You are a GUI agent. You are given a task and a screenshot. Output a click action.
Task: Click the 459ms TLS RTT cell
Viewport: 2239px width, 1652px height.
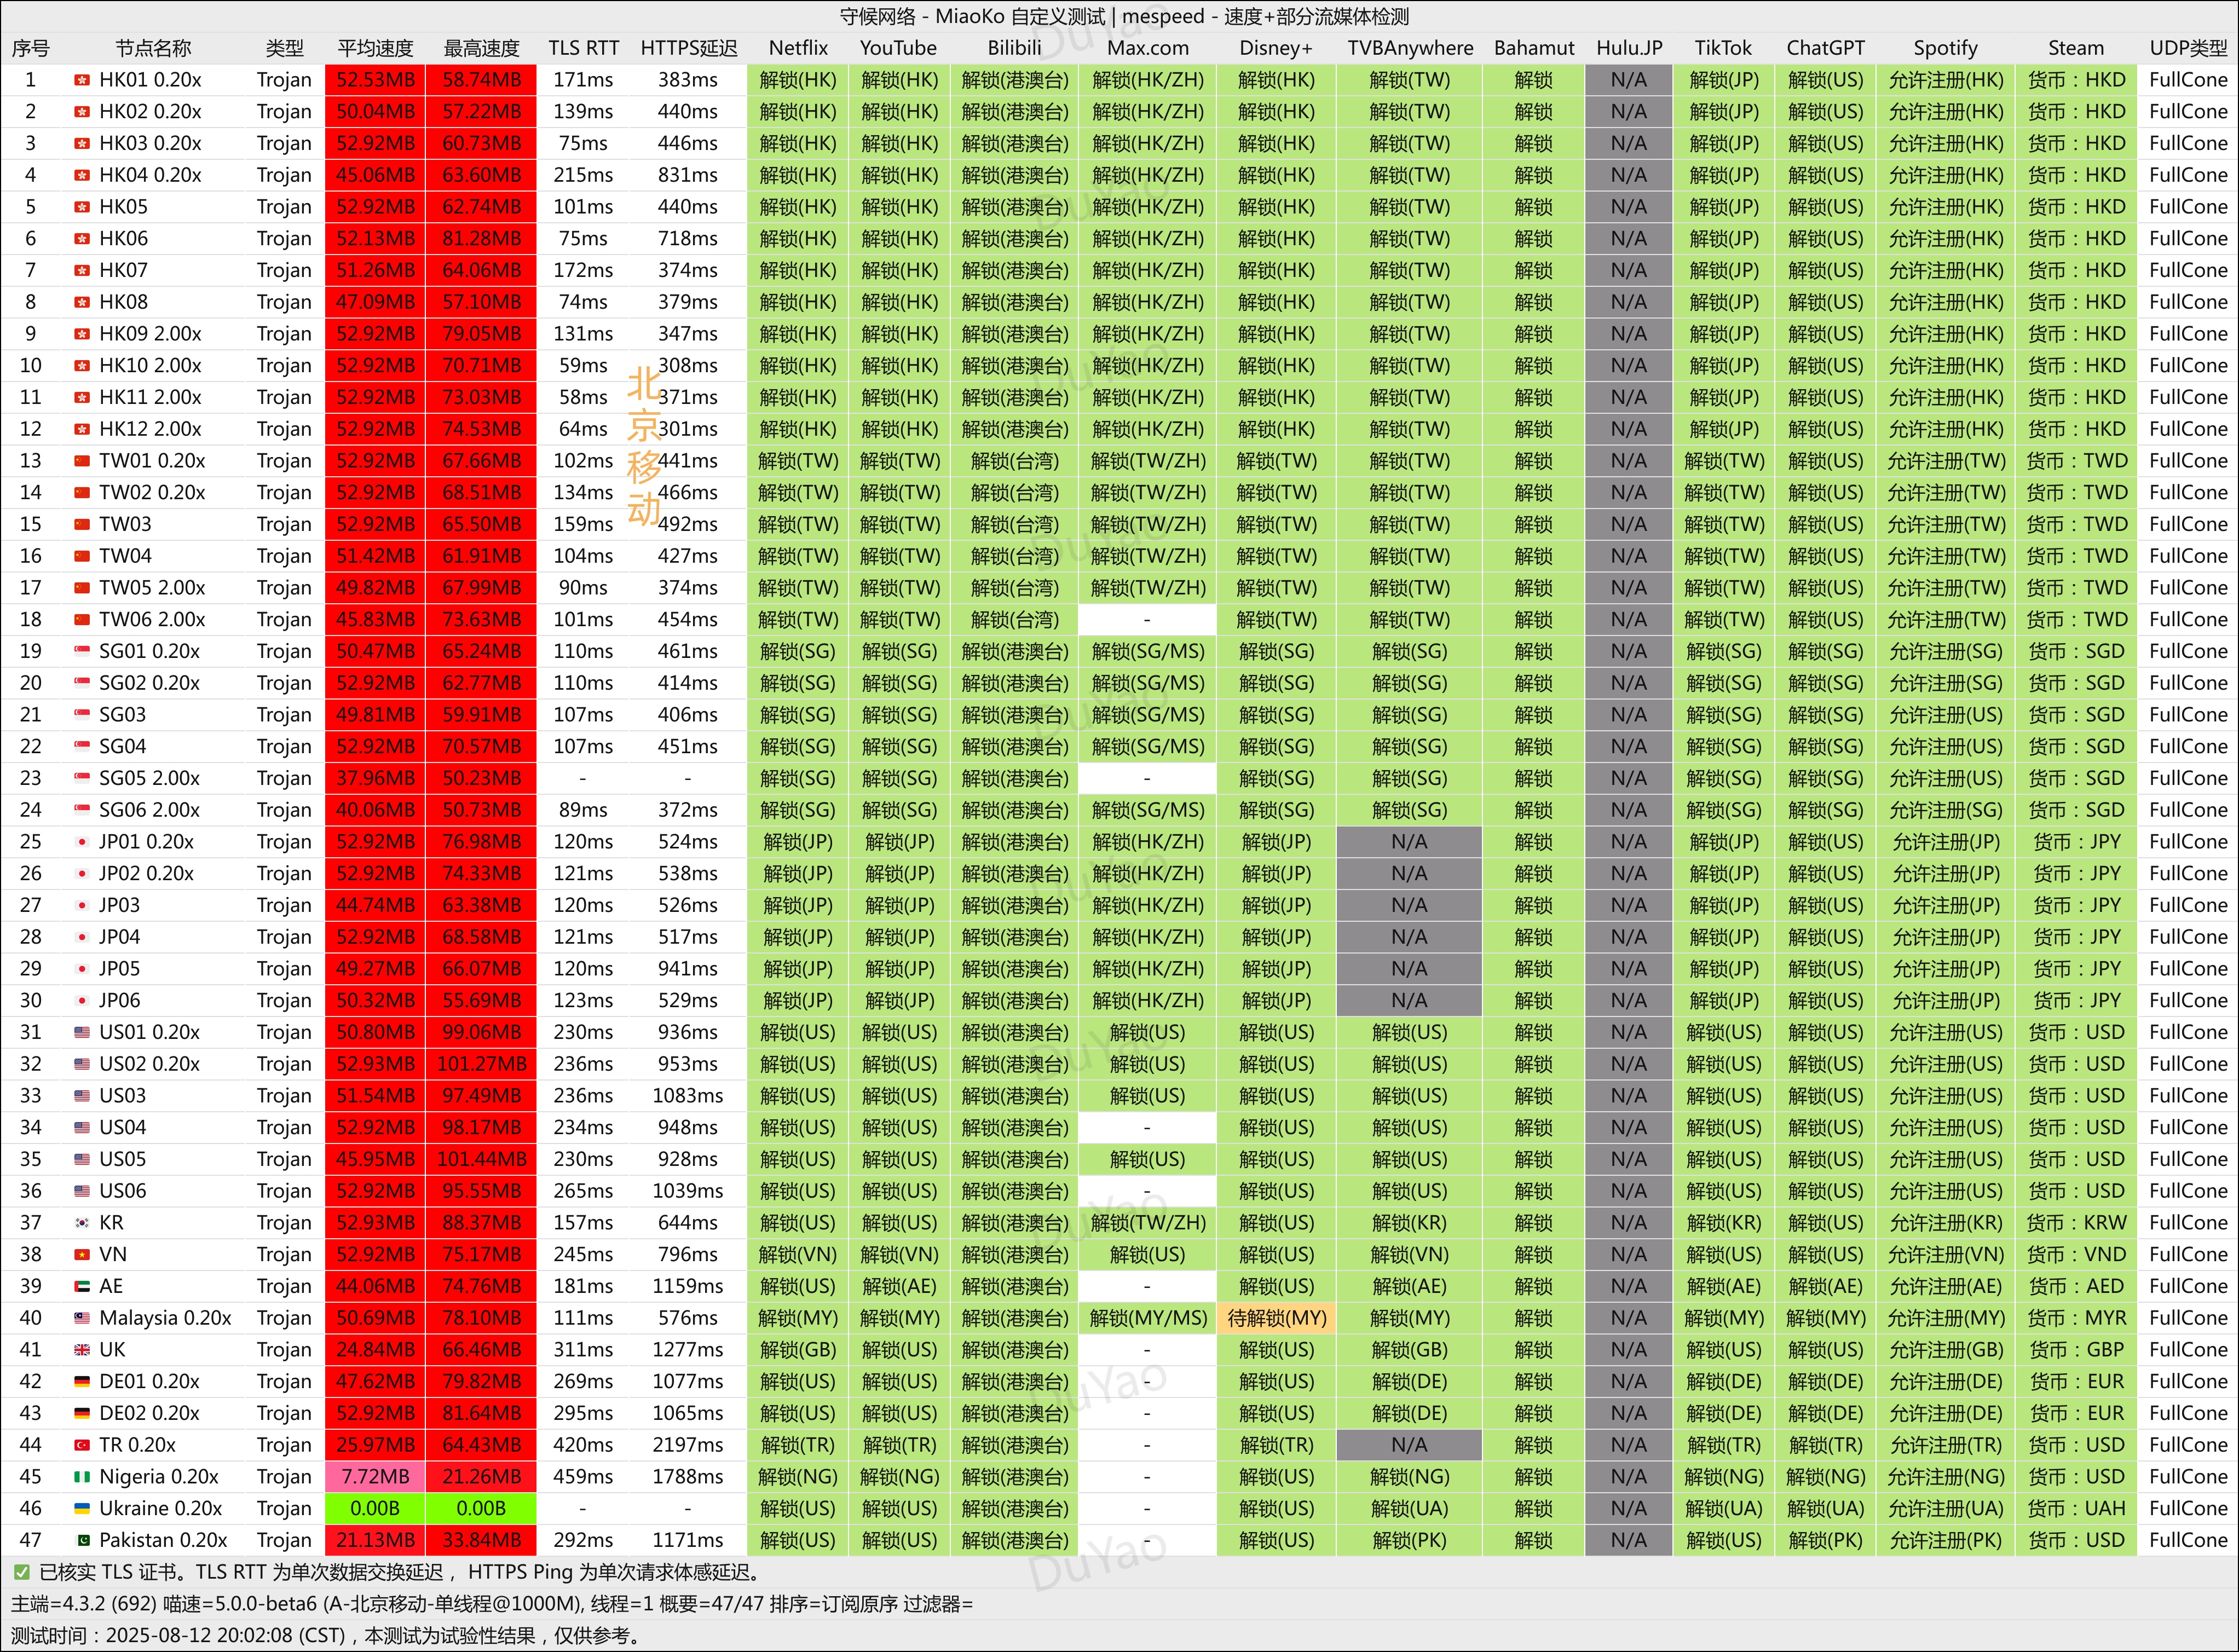[584, 1477]
